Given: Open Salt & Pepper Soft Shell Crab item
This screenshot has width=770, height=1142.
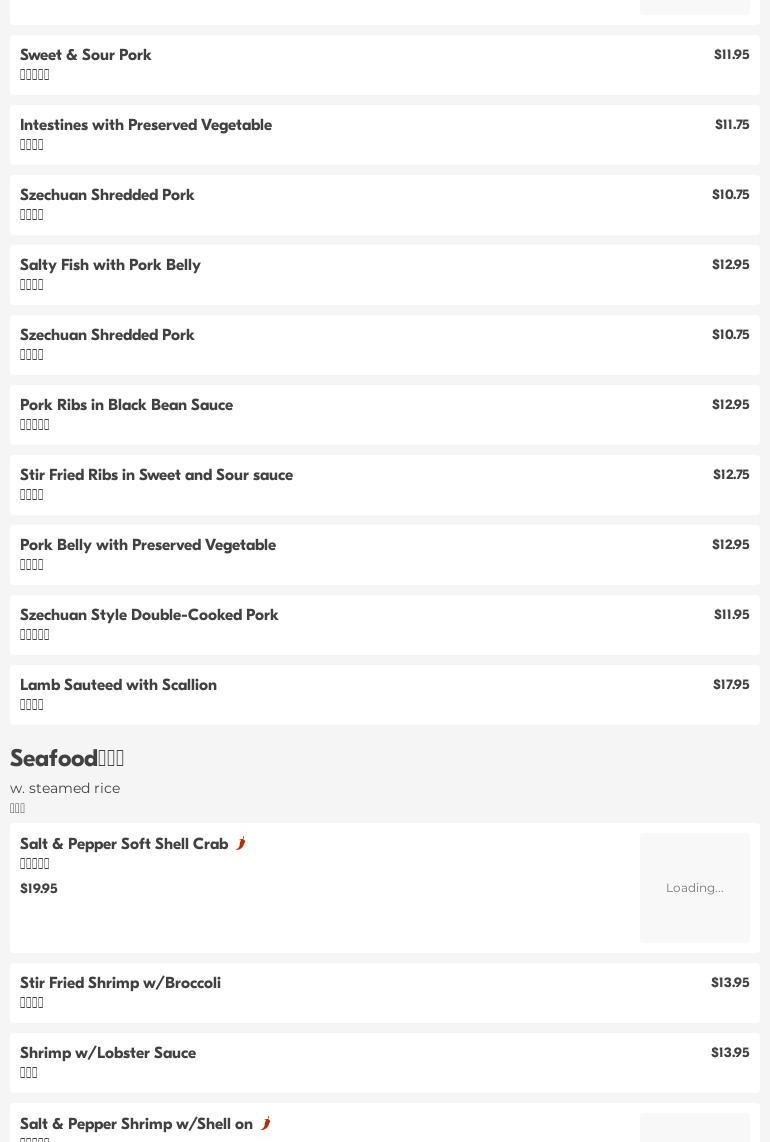Looking at the screenshot, I should tap(124, 844).
